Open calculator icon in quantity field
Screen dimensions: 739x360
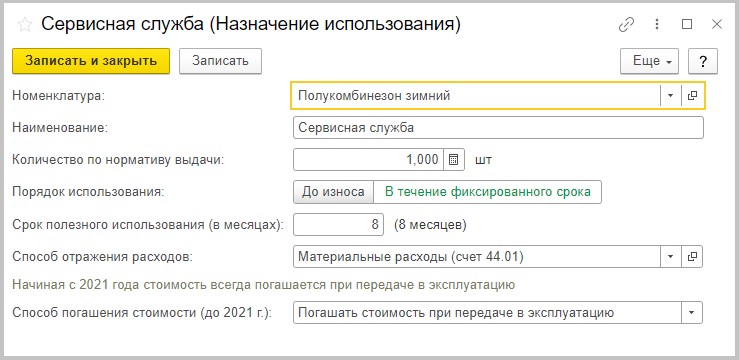click(454, 160)
